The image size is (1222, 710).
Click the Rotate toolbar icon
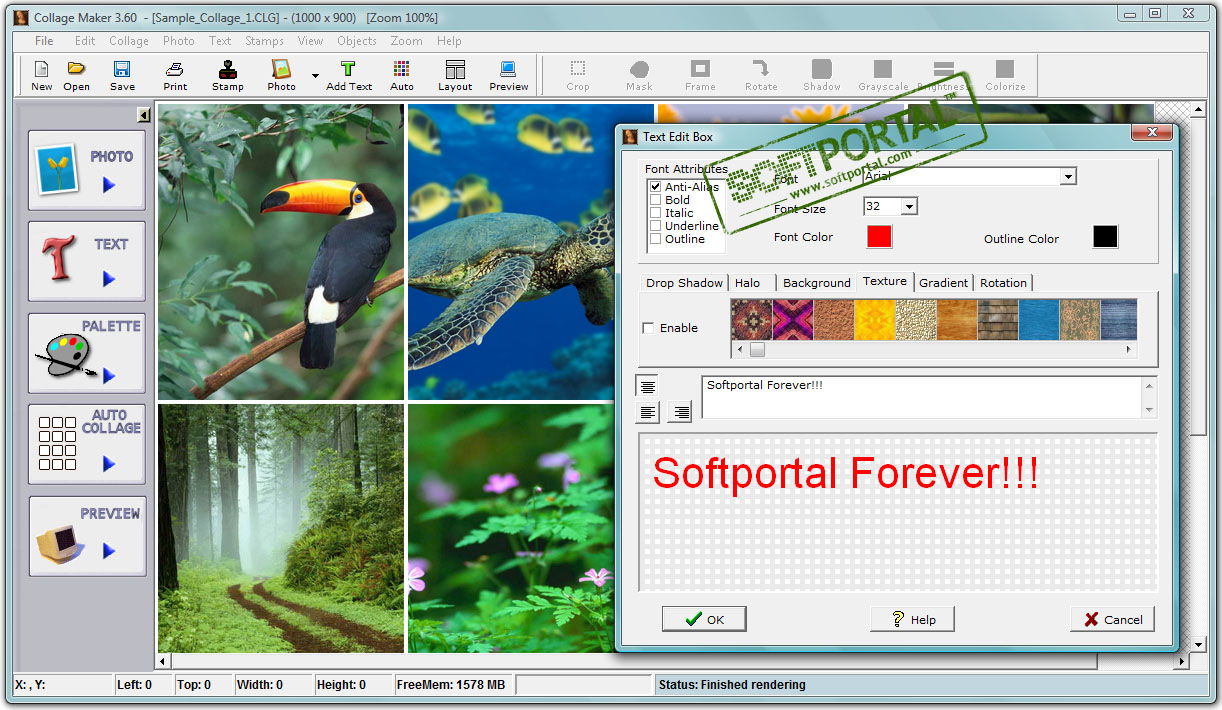point(761,75)
